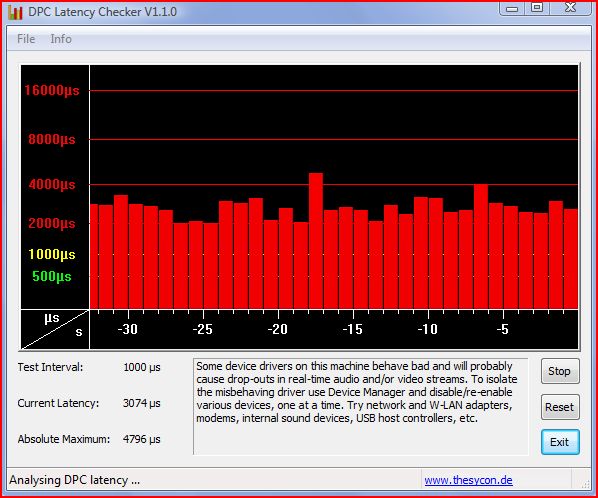Maximize the DPC Latency Checker window
This screenshot has width=598, height=498.
[x=537, y=8]
